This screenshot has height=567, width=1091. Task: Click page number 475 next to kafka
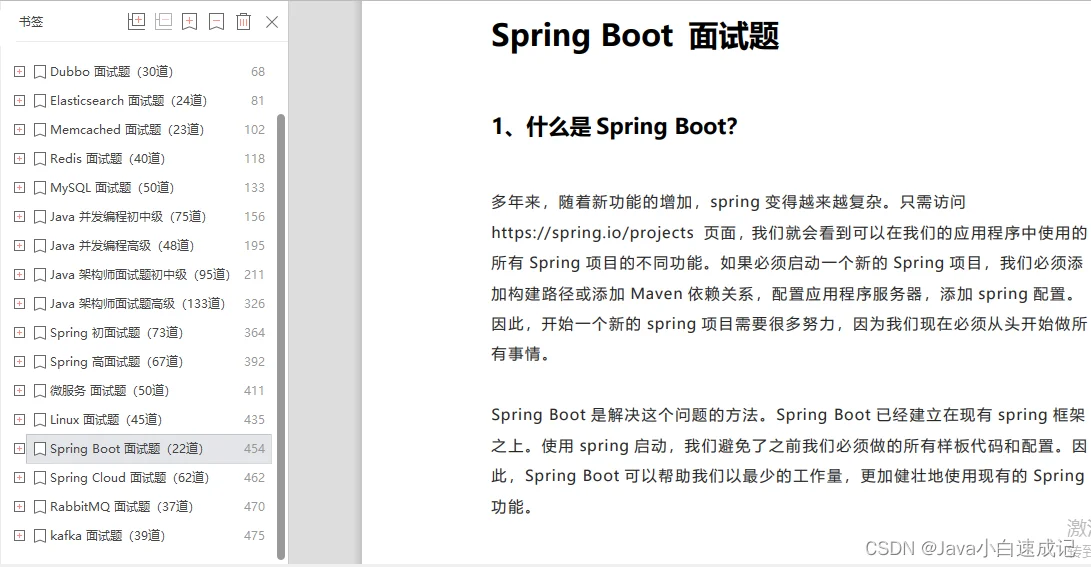[254, 536]
